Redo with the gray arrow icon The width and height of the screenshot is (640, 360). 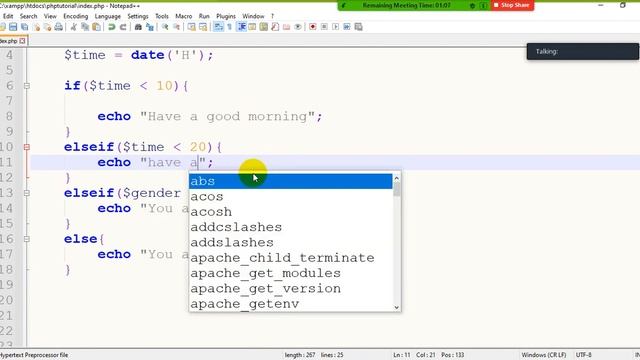123,27
